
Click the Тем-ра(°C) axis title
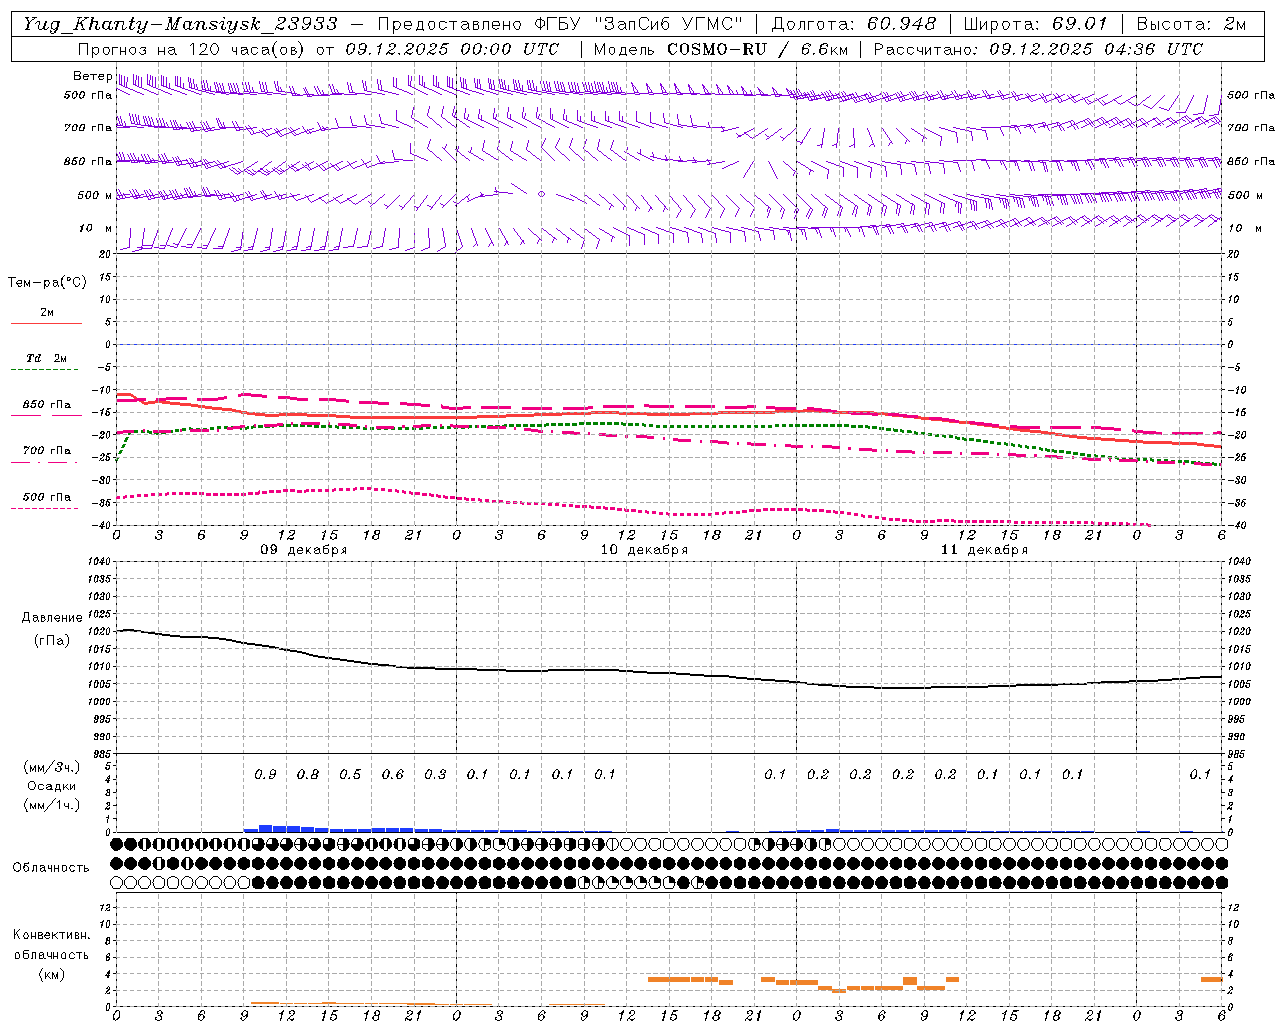[47, 283]
